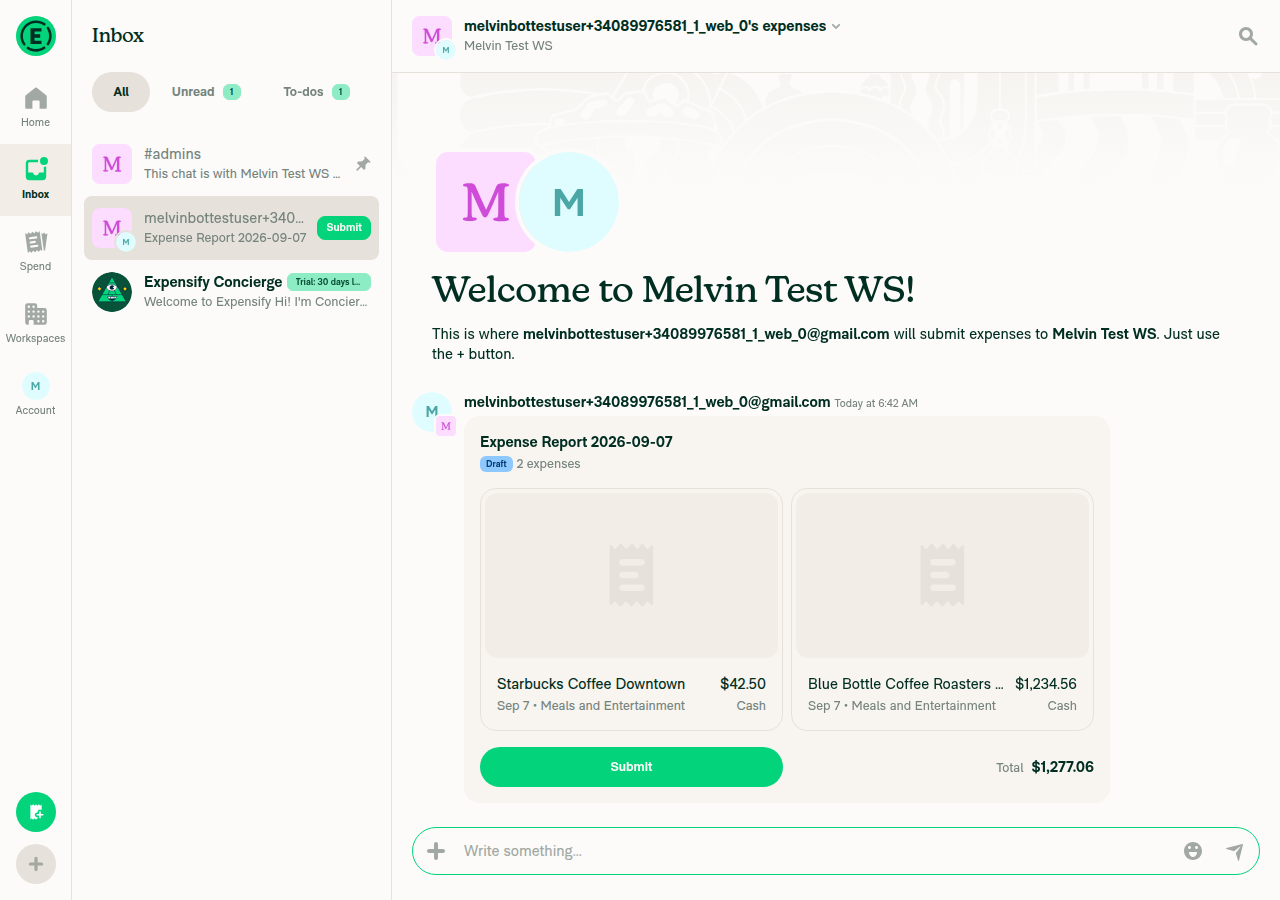Click the send message arrow
This screenshot has height=900, width=1280.
pyautogui.click(x=1235, y=851)
